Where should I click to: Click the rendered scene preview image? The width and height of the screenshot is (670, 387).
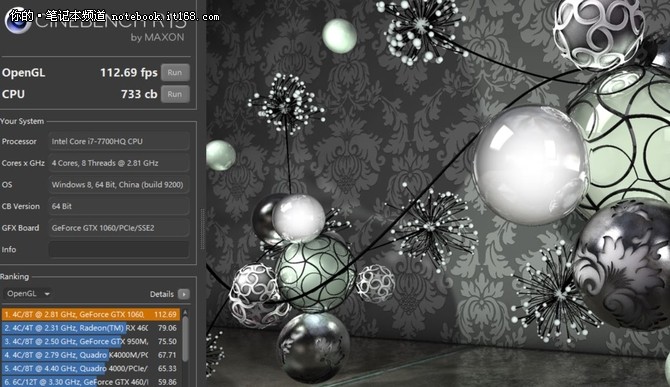point(438,194)
